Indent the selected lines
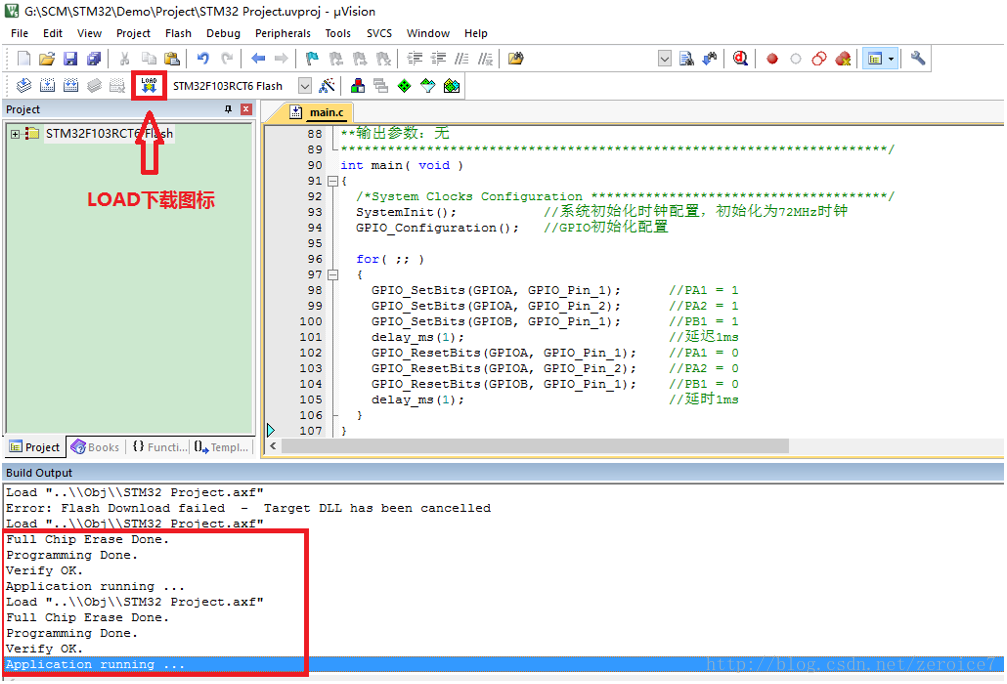Screen dimensions: 1007x684 coord(415,59)
